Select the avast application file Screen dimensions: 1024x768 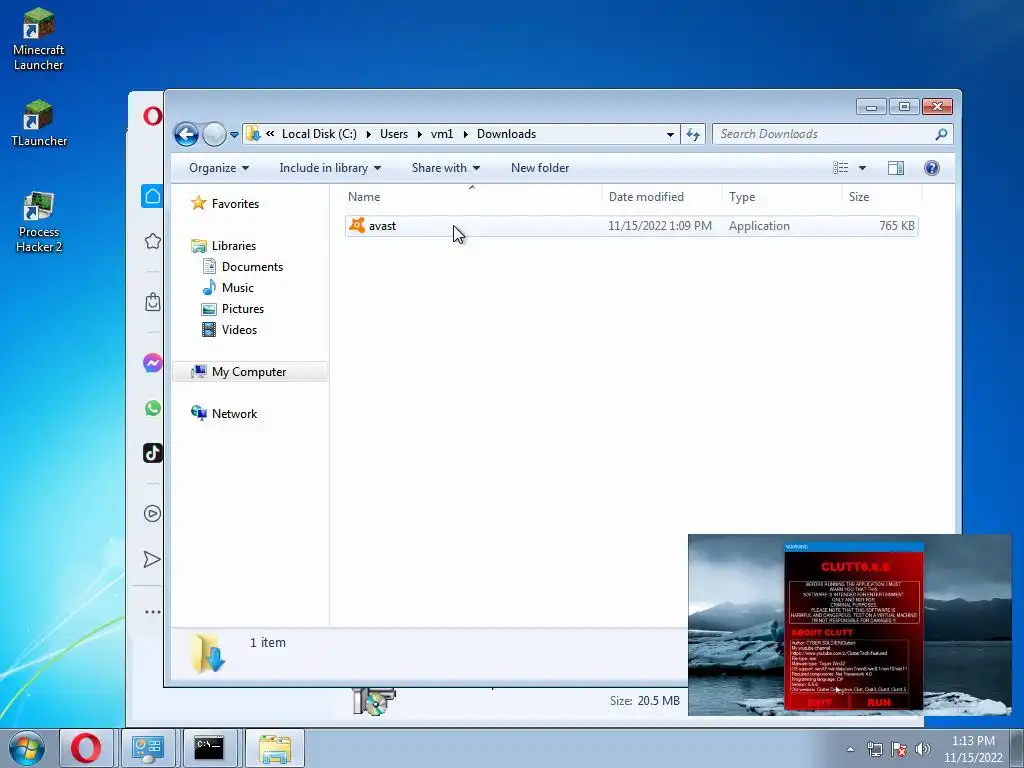pyautogui.click(x=631, y=226)
